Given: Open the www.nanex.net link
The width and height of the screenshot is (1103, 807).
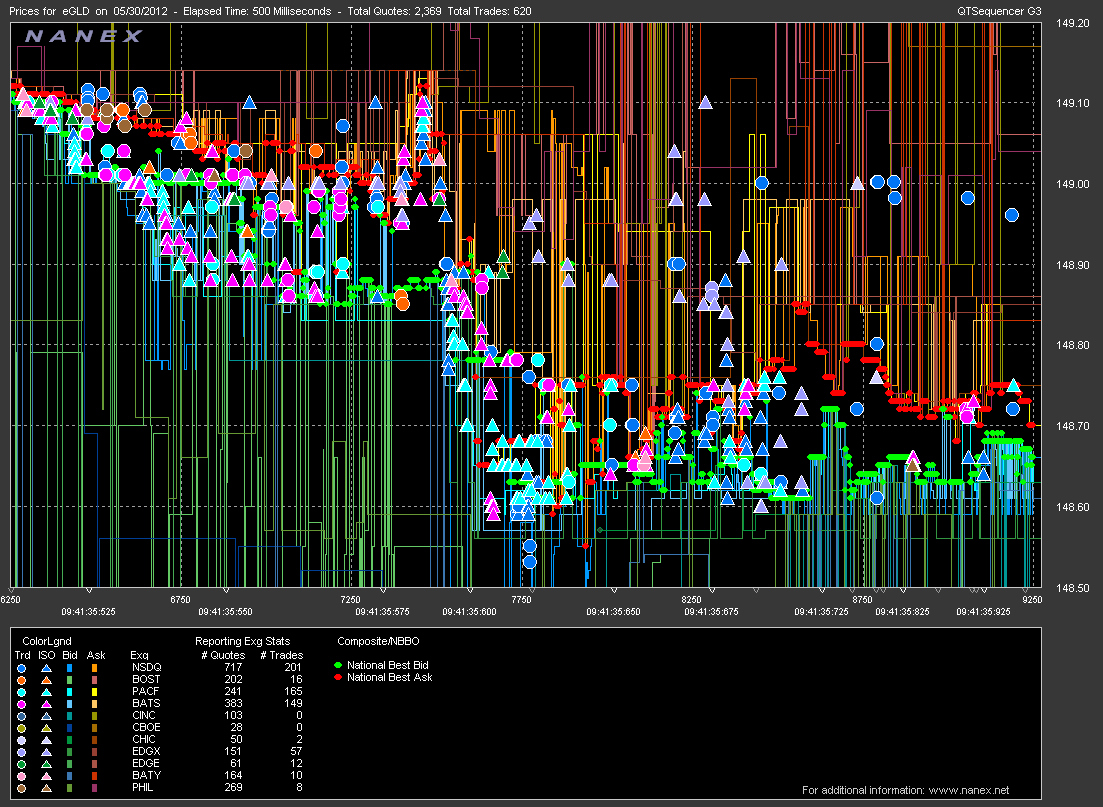Looking at the screenshot, I should coord(969,790).
